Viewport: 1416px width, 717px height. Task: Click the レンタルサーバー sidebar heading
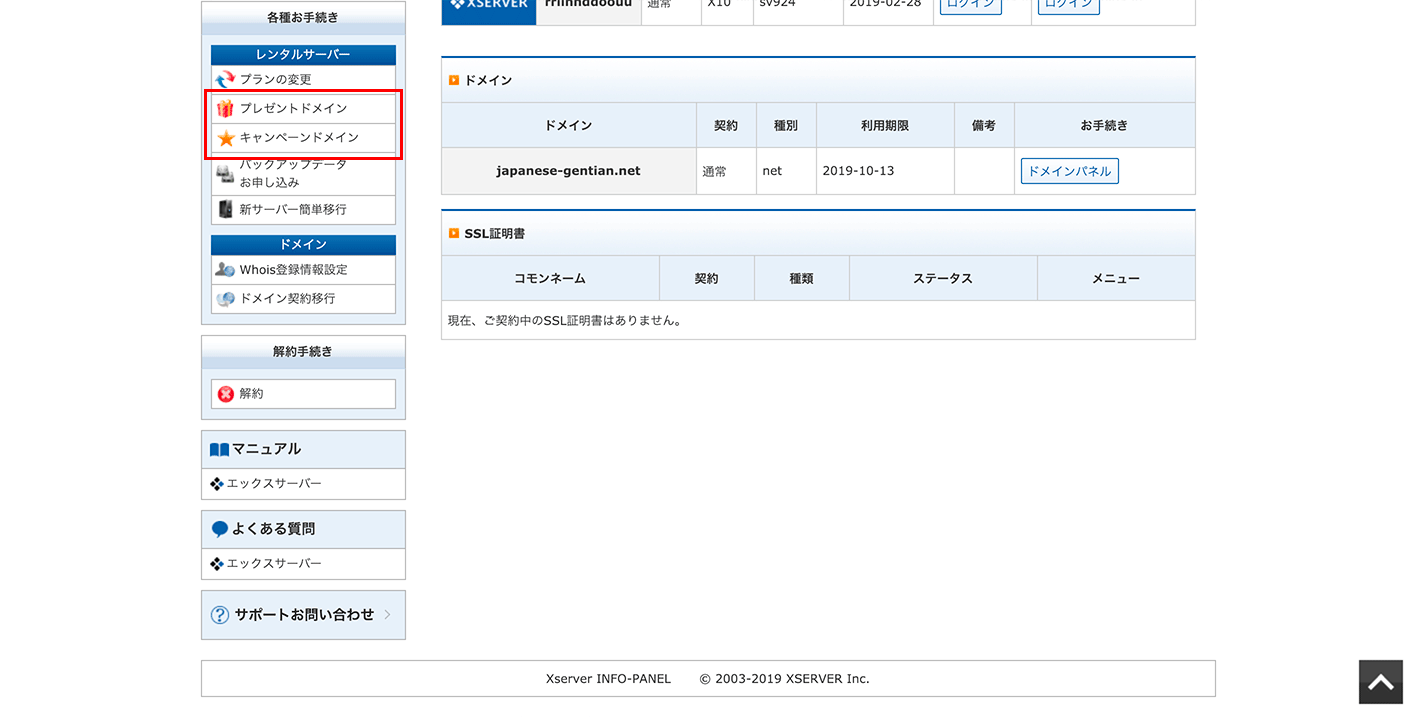click(303, 55)
